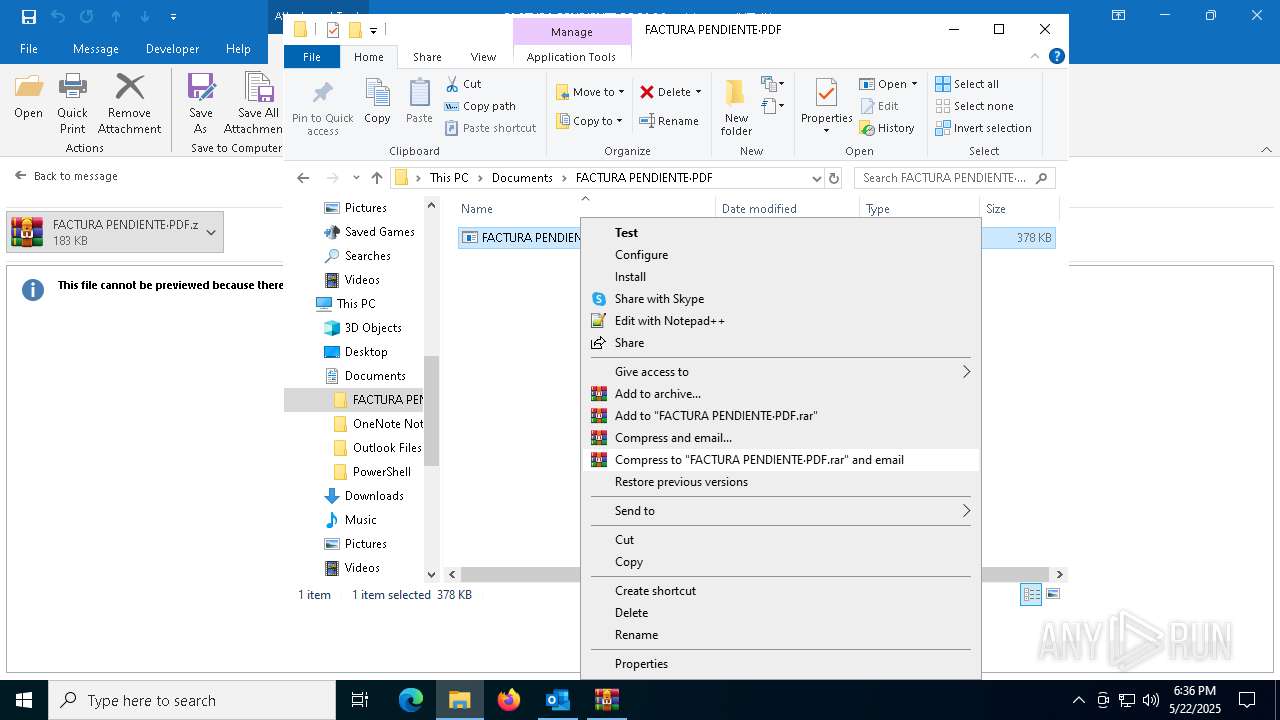This screenshot has width=1280, height=720.
Task: Click Select all in ribbon
Action: (967, 84)
